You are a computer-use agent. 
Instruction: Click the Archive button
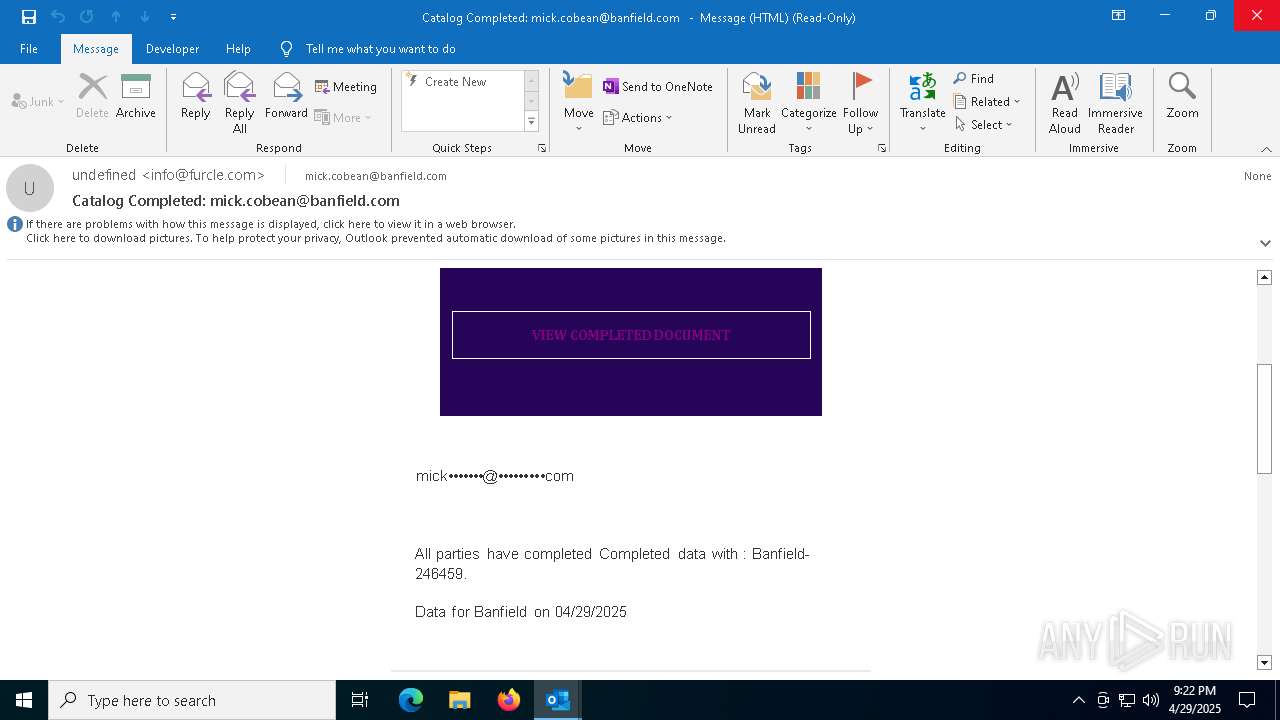coord(136,96)
